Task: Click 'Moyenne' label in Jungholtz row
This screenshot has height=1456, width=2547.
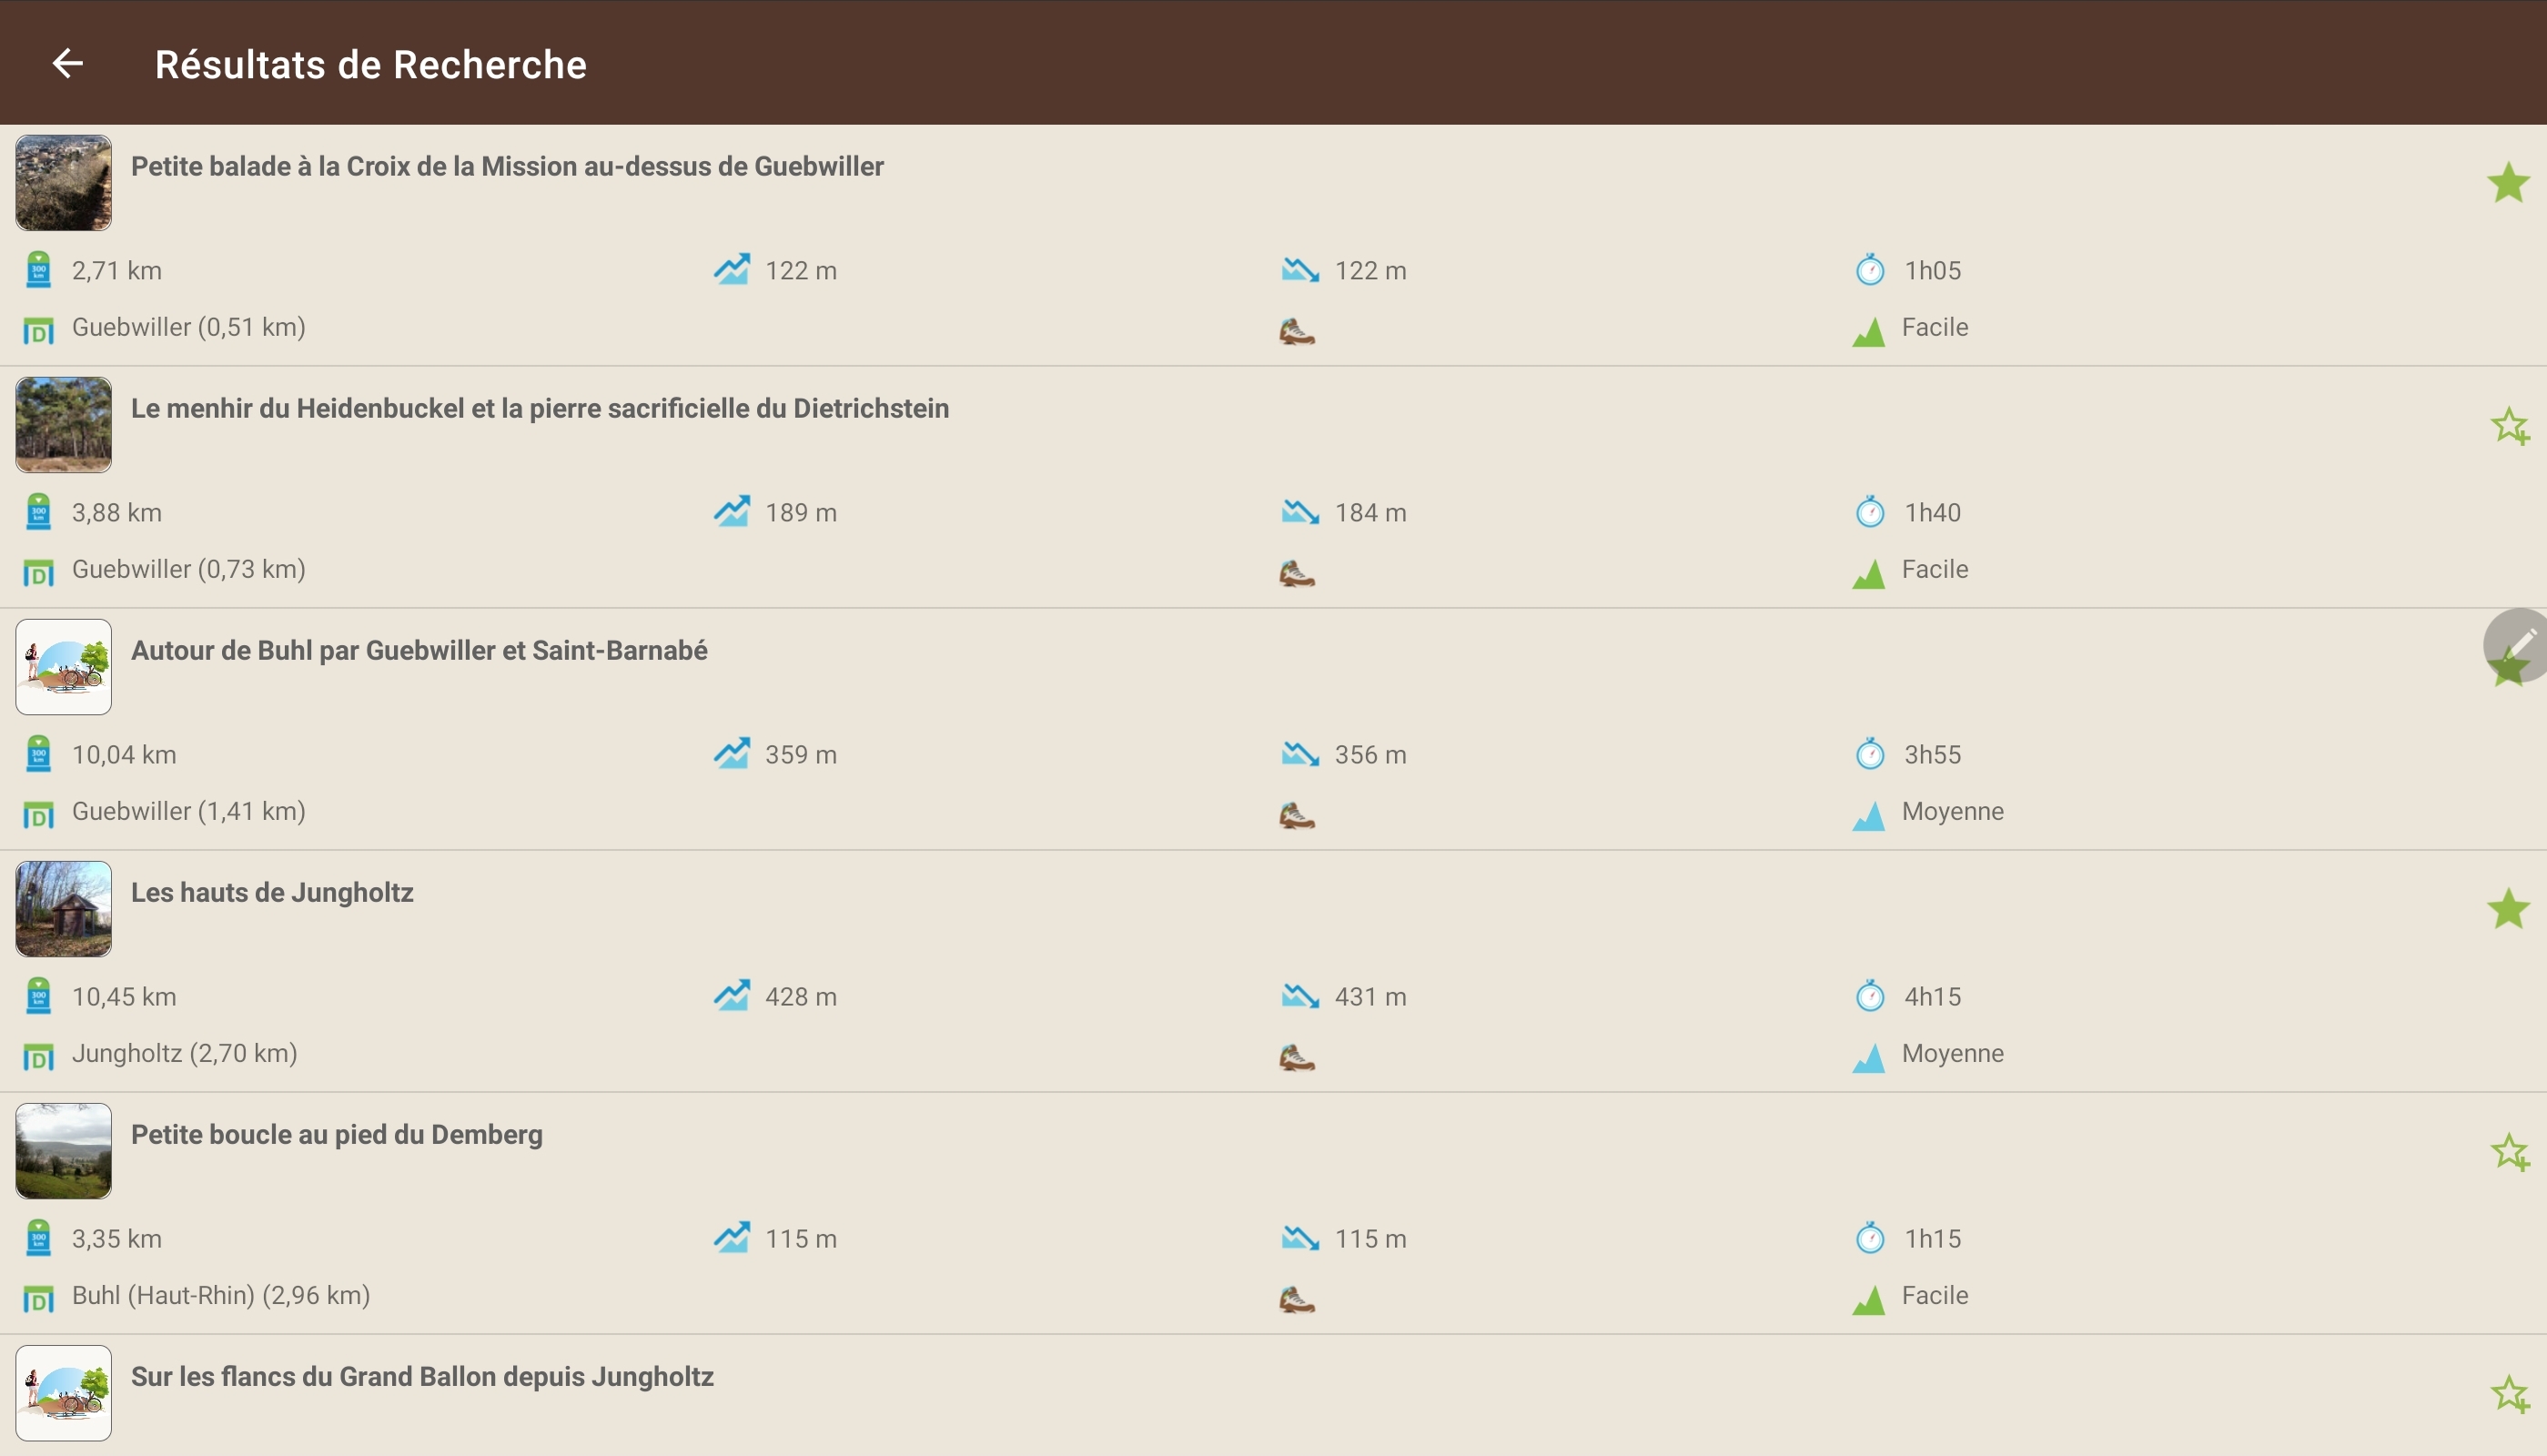Action: coord(1953,1053)
